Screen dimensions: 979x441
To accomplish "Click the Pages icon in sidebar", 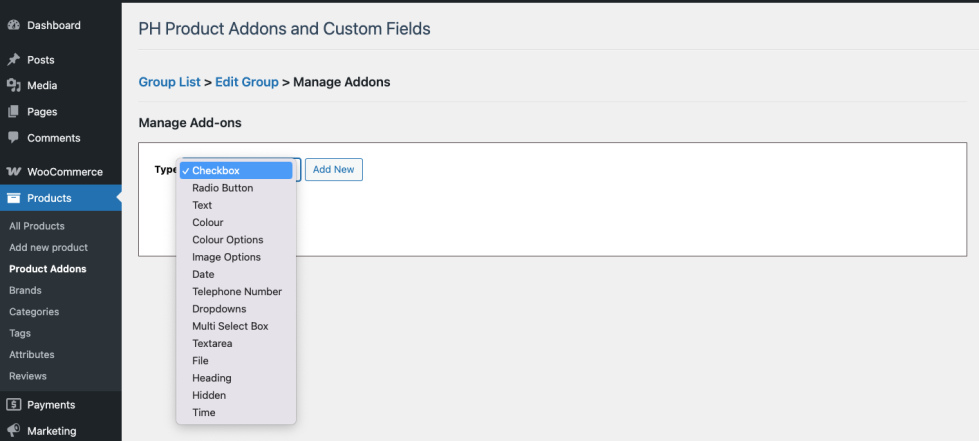I will (x=14, y=112).
